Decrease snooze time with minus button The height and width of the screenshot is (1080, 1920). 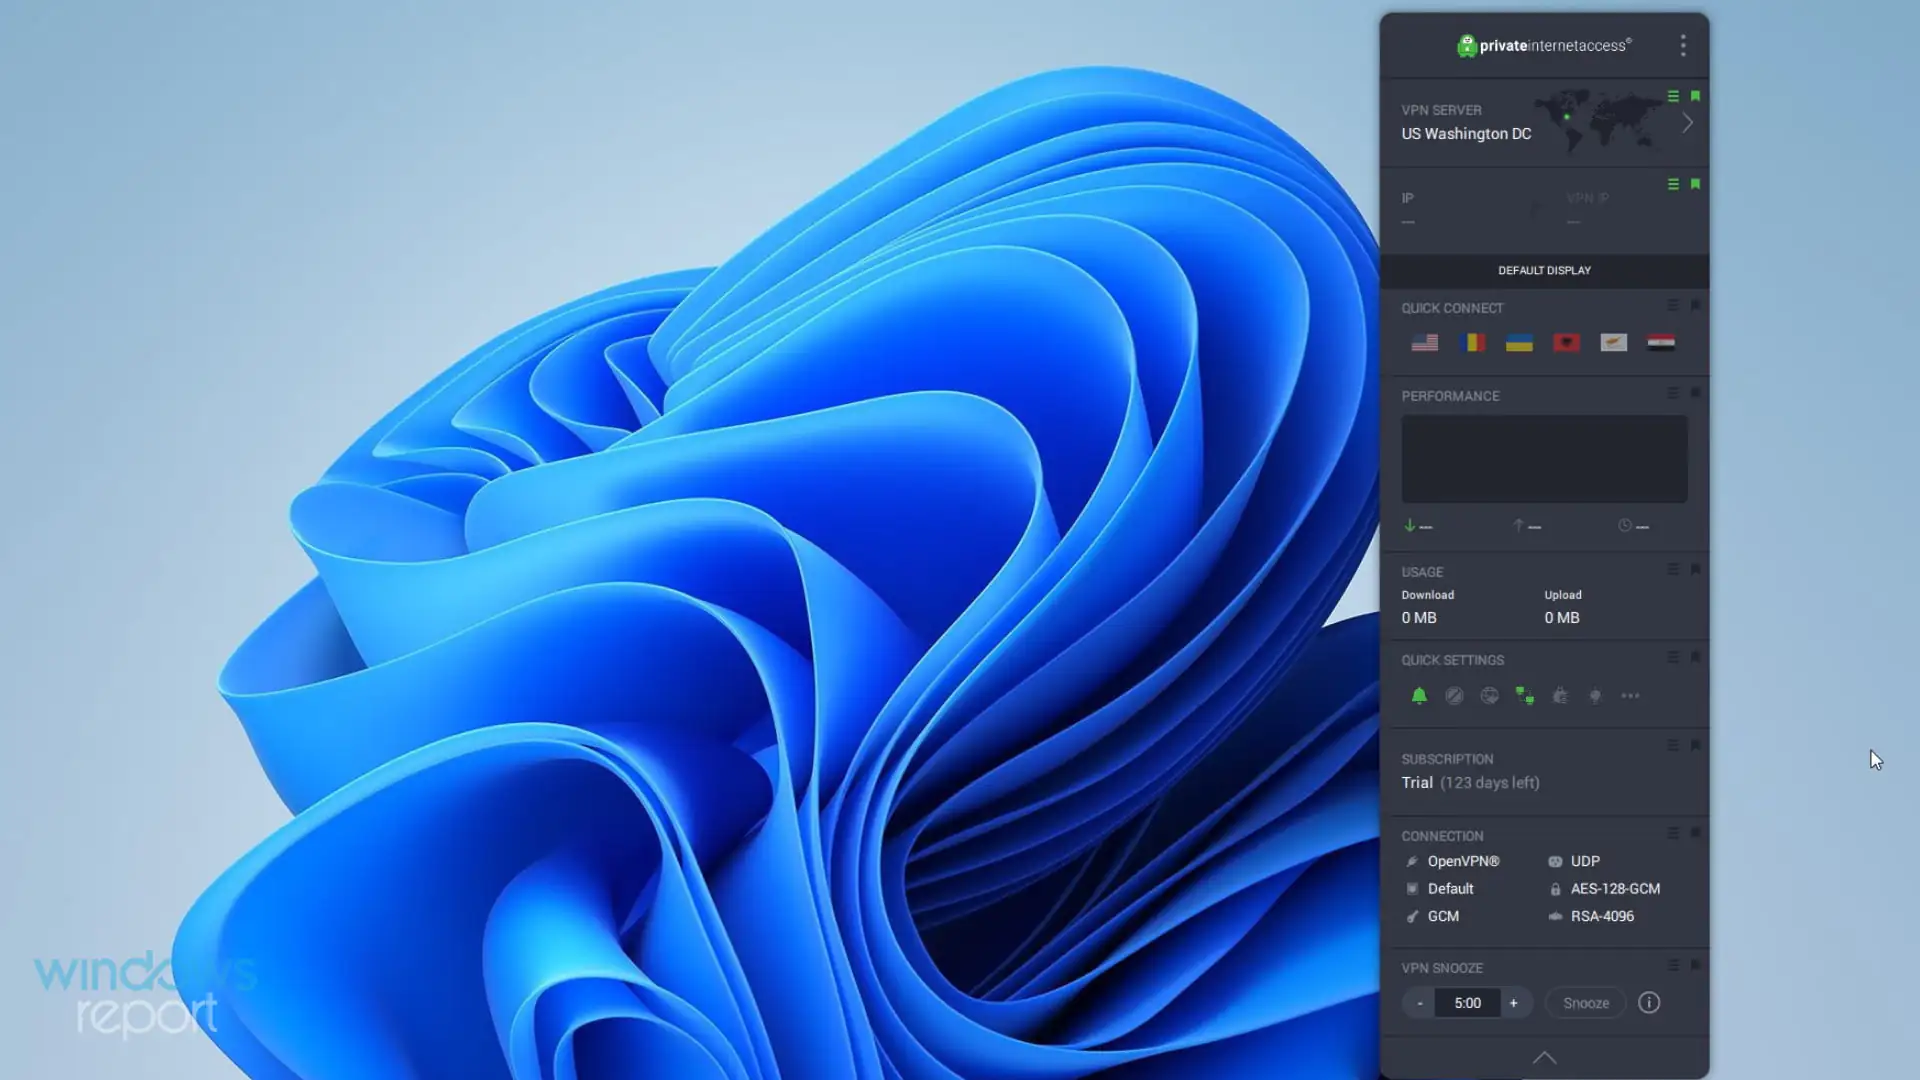pos(1419,1003)
